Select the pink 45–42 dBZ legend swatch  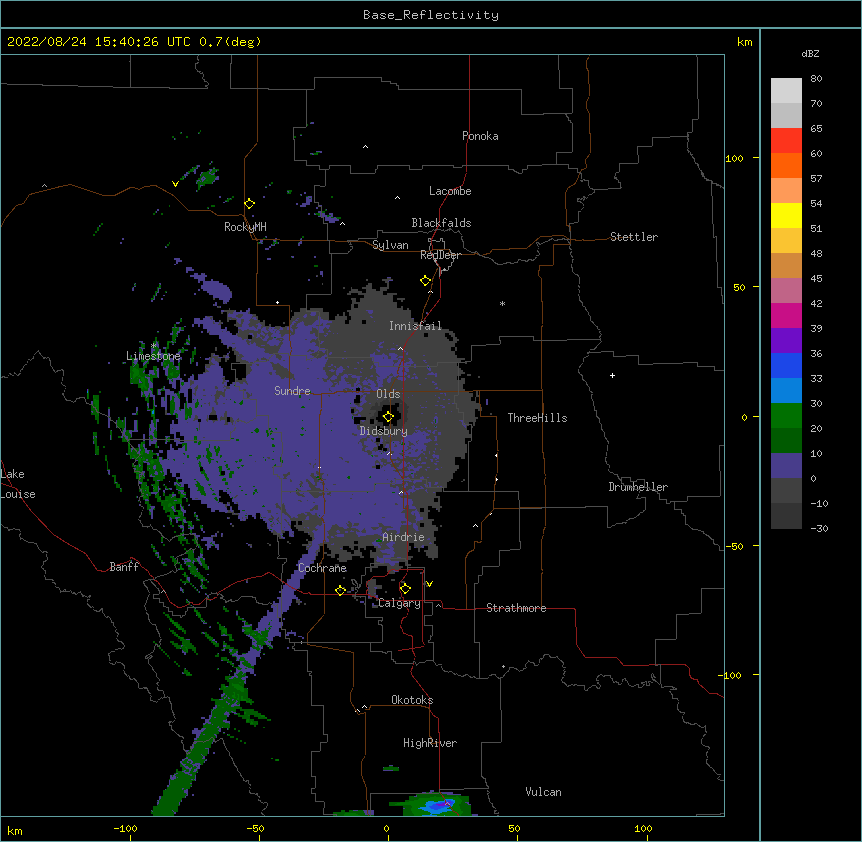(x=786, y=291)
